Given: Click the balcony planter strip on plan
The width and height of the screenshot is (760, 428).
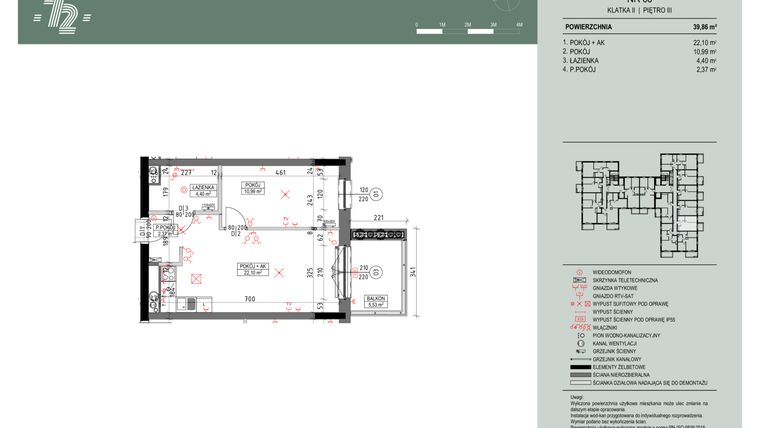Looking at the screenshot, I should [378, 235].
